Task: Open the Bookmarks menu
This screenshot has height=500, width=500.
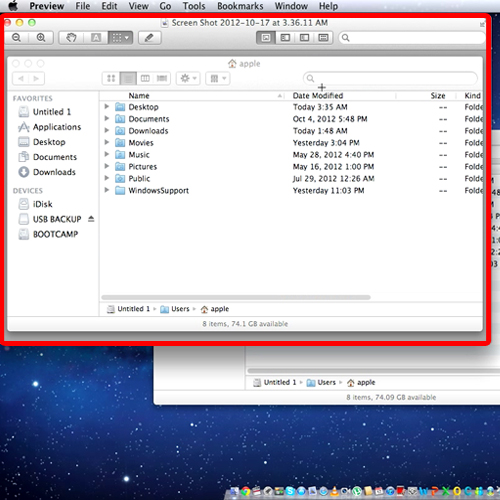Action: pyautogui.click(x=240, y=6)
